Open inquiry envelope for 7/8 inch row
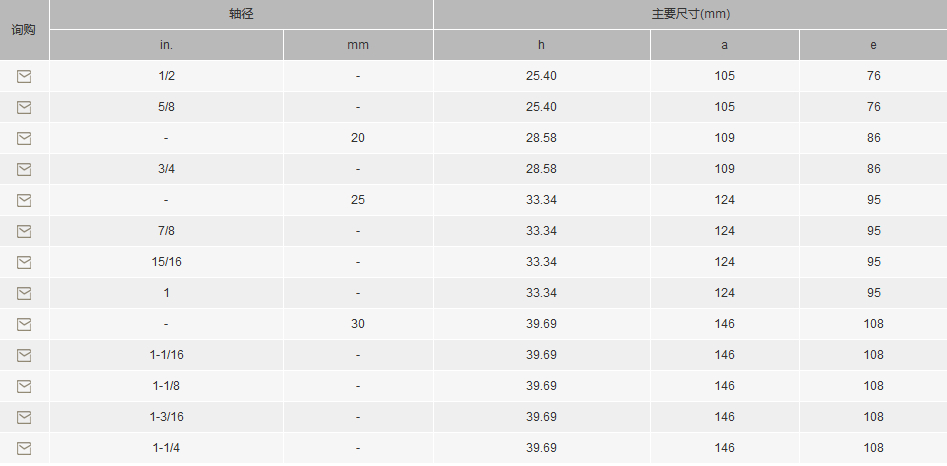This screenshot has width=947, height=466. click(24, 231)
